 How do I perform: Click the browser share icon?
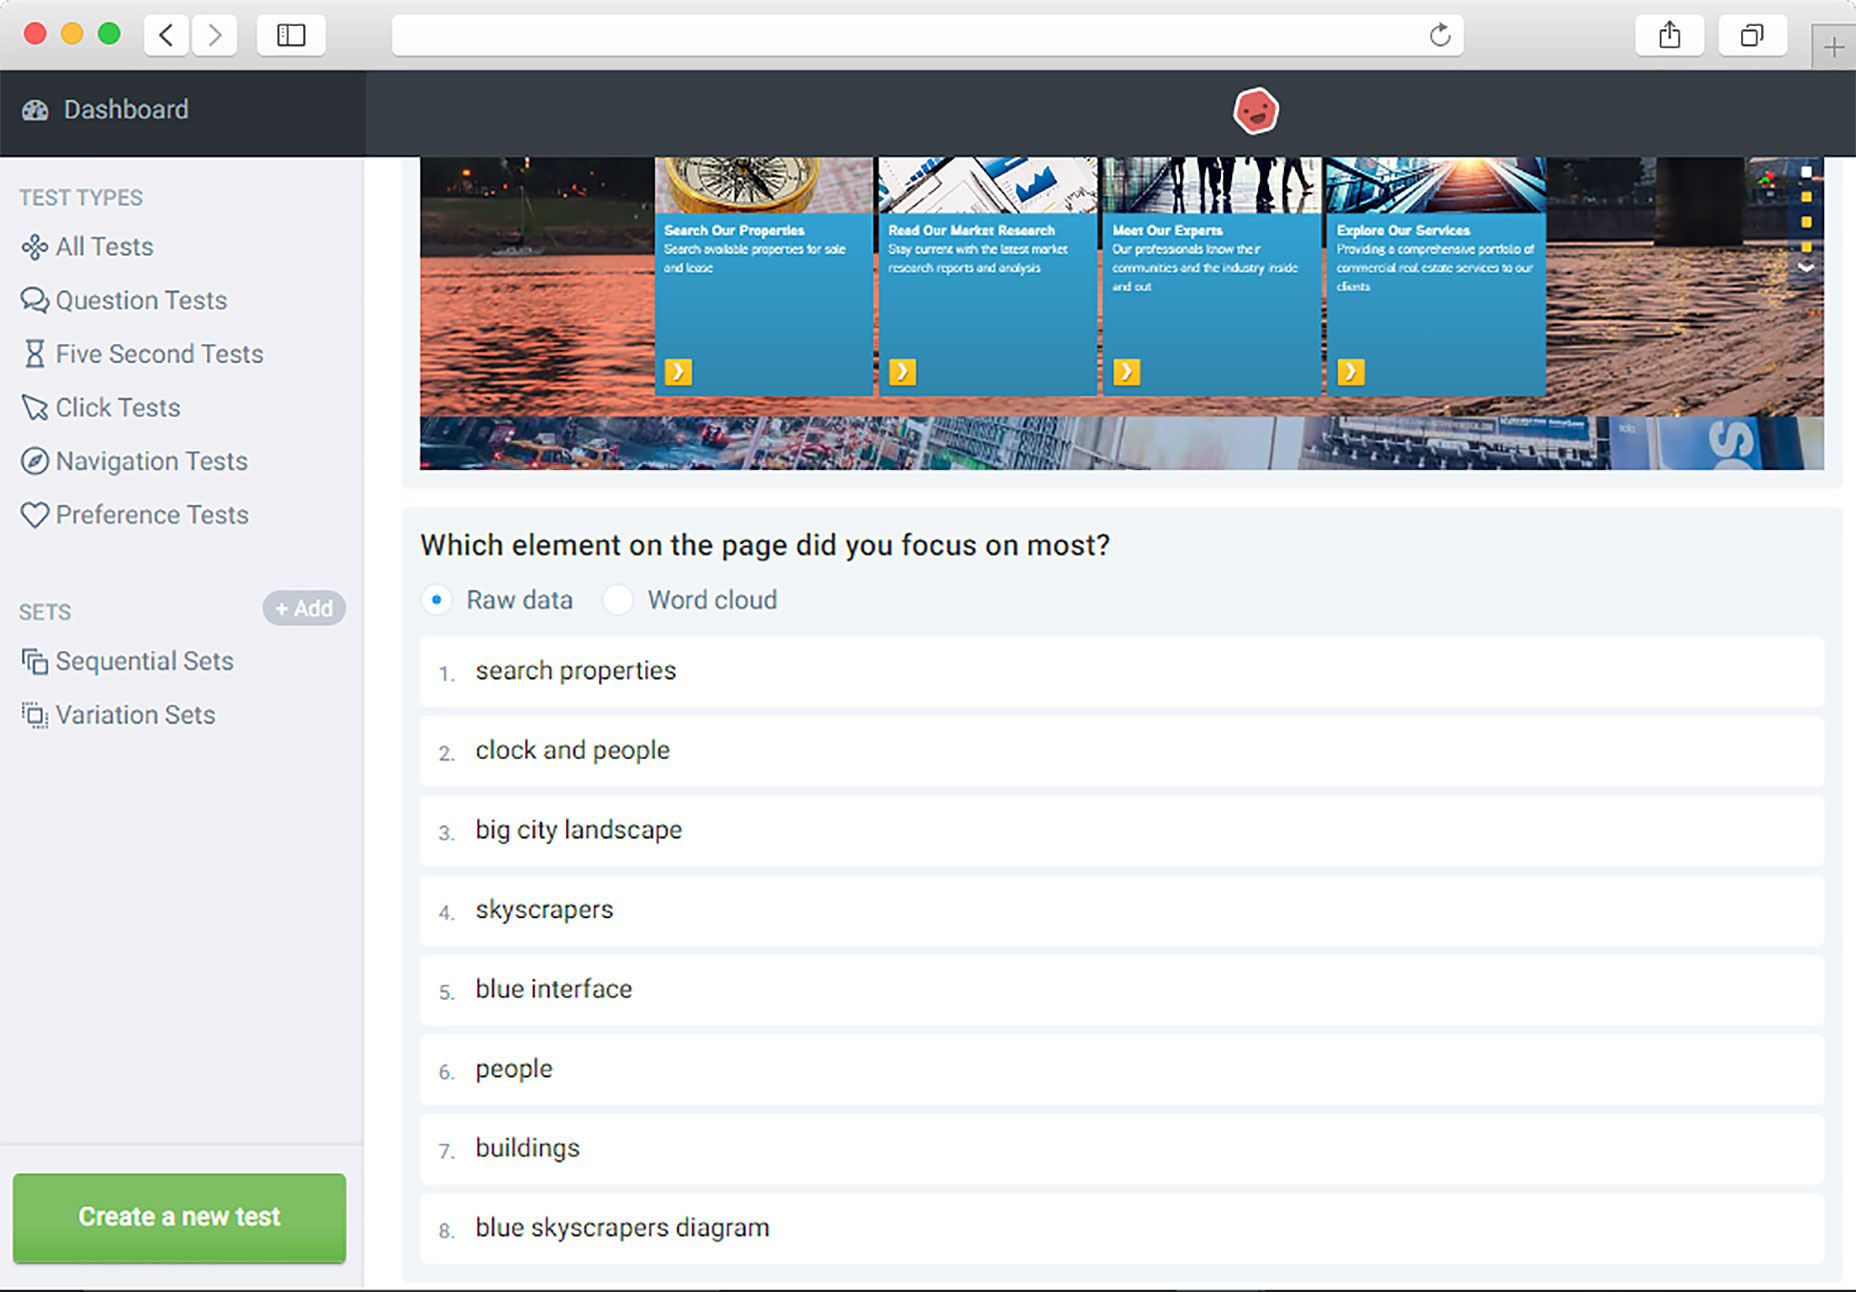1669,36
